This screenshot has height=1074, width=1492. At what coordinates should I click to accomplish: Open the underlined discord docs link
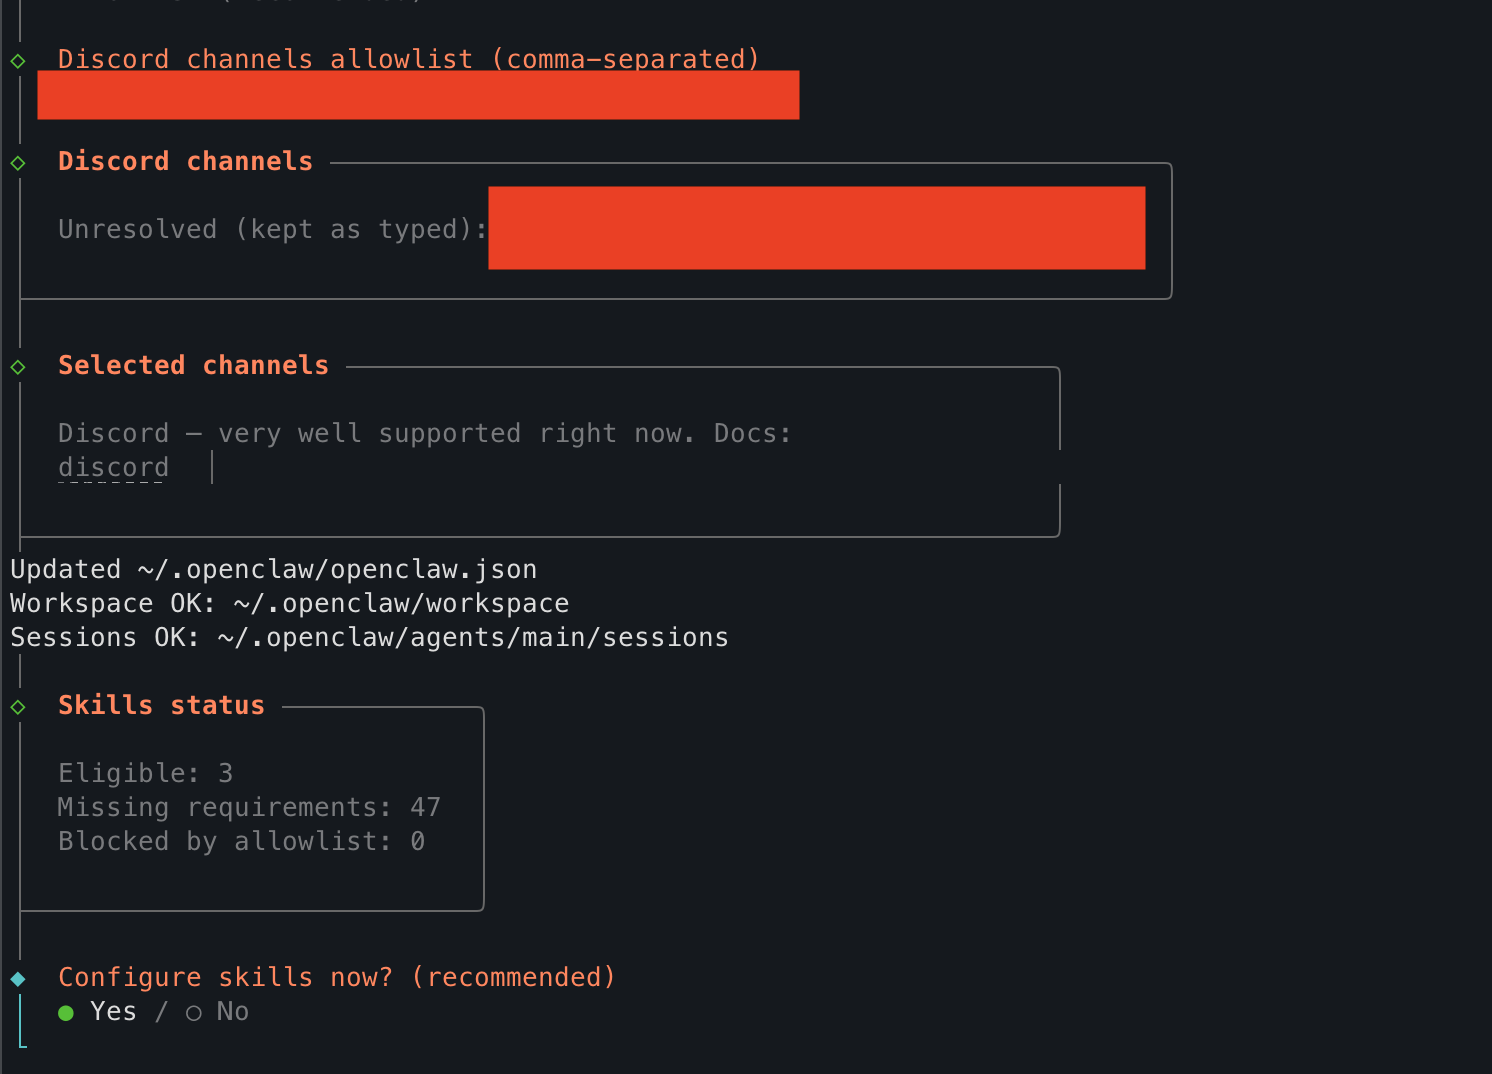113,467
